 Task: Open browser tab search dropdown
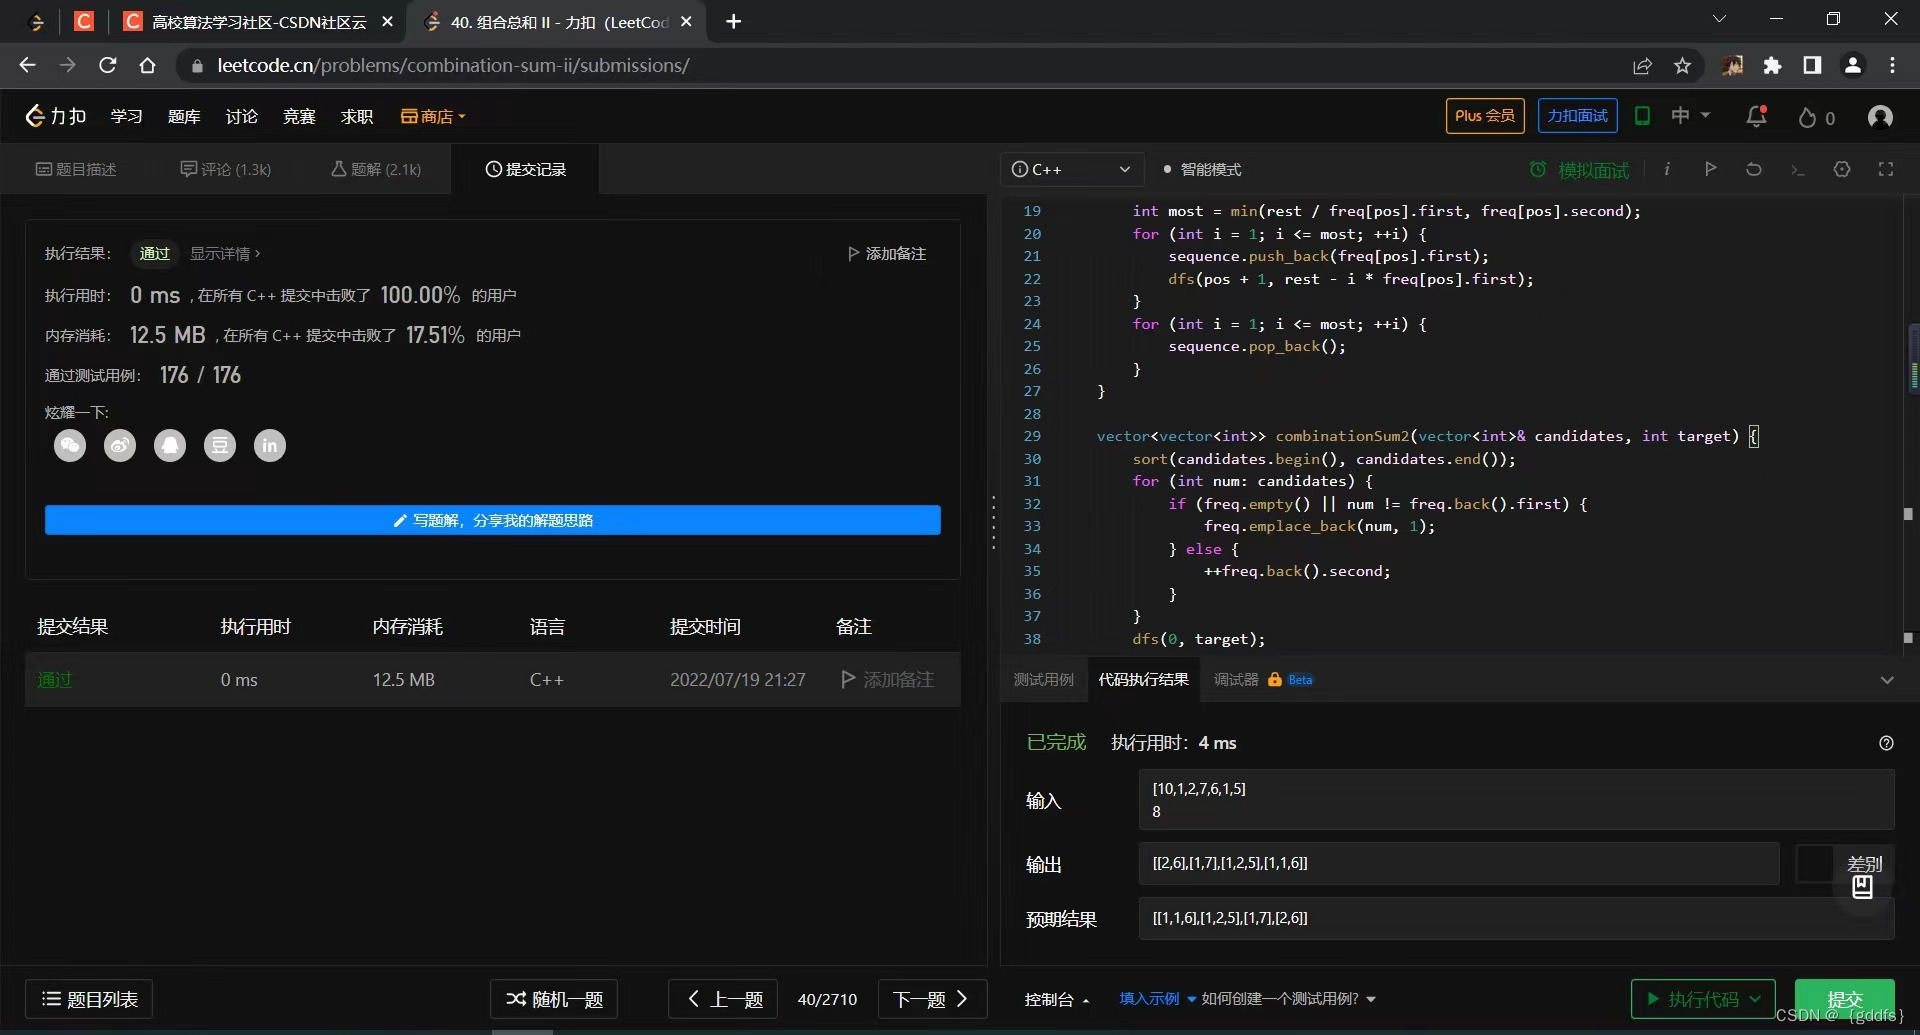pyautogui.click(x=1719, y=19)
